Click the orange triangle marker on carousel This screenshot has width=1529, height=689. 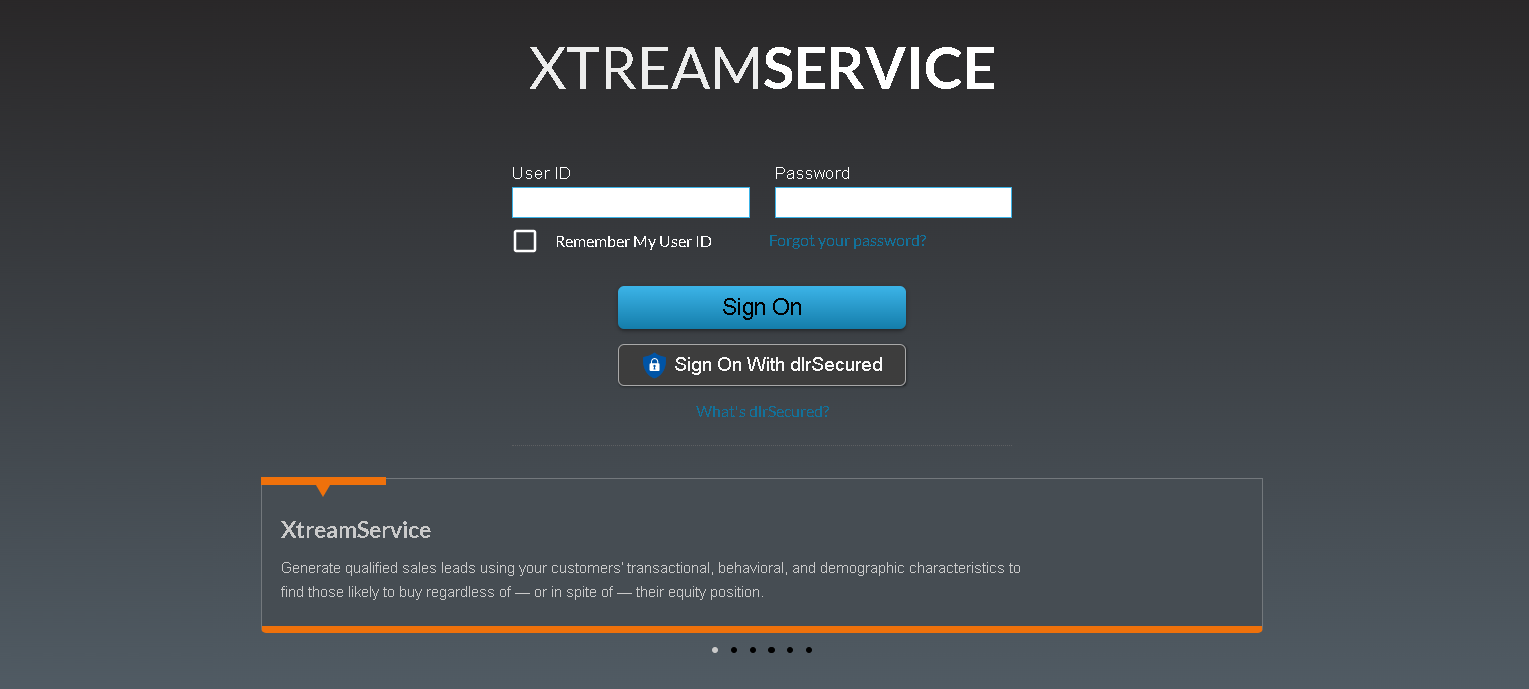[x=323, y=489]
